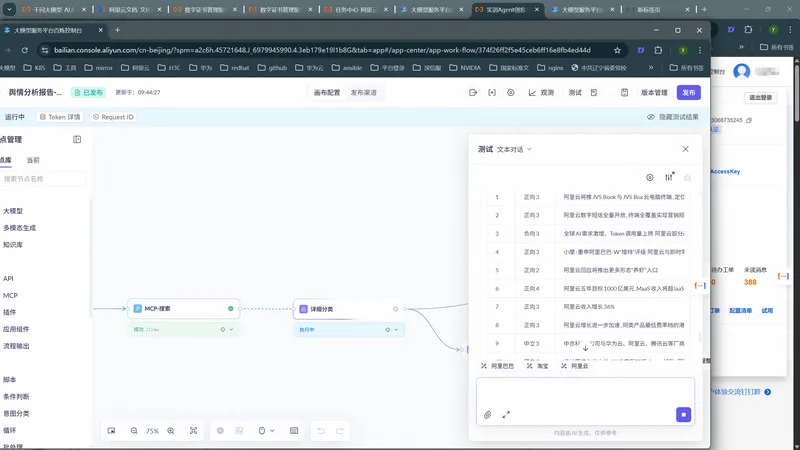Image resolution: width=800 pixels, height=450 pixels.
Task: Switch to 画布配置 tab
Action: 327,93
